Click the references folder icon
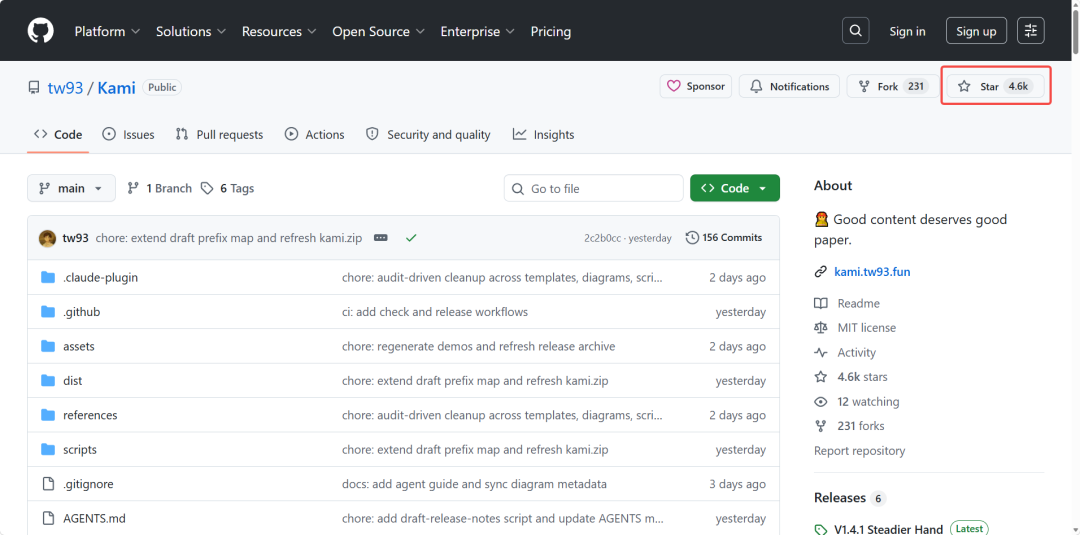The height and width of the screenshot is (535, 1080). [x=48, y=415]
